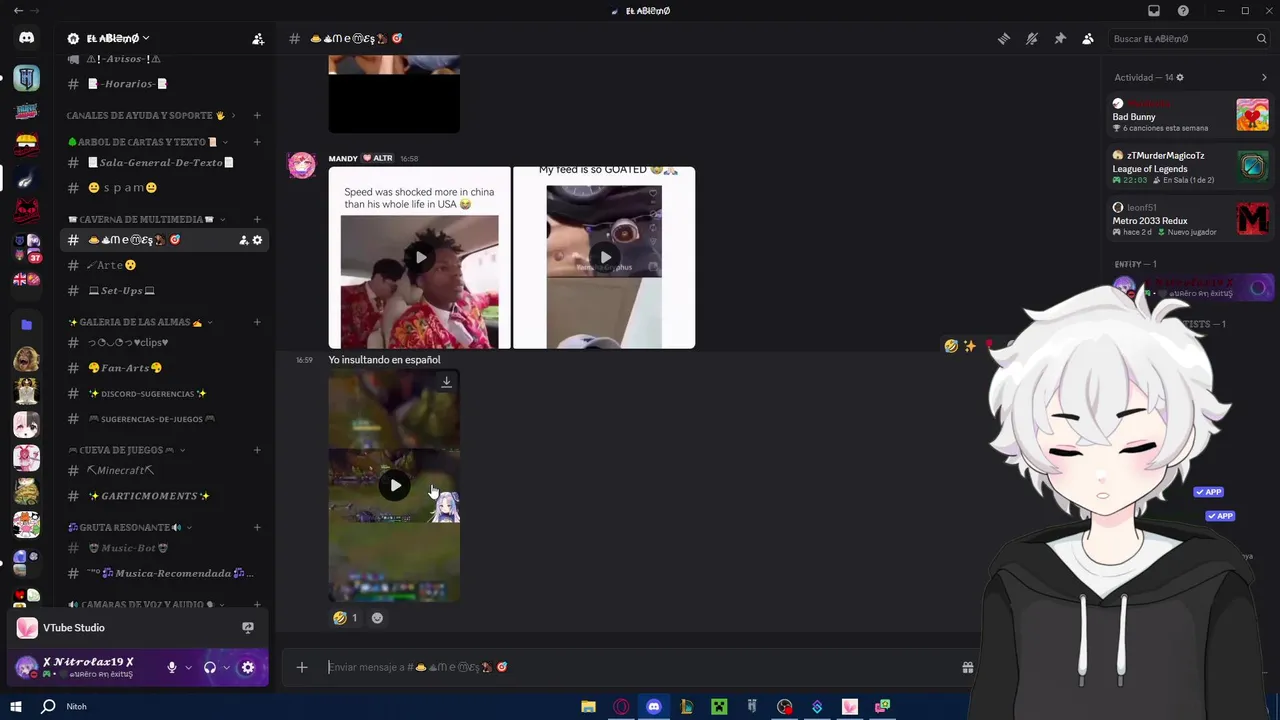The width and height of the screenshot is (1280, 720).
Task: Add channel to Cueva de Juegos
Action: click(257, 450)
